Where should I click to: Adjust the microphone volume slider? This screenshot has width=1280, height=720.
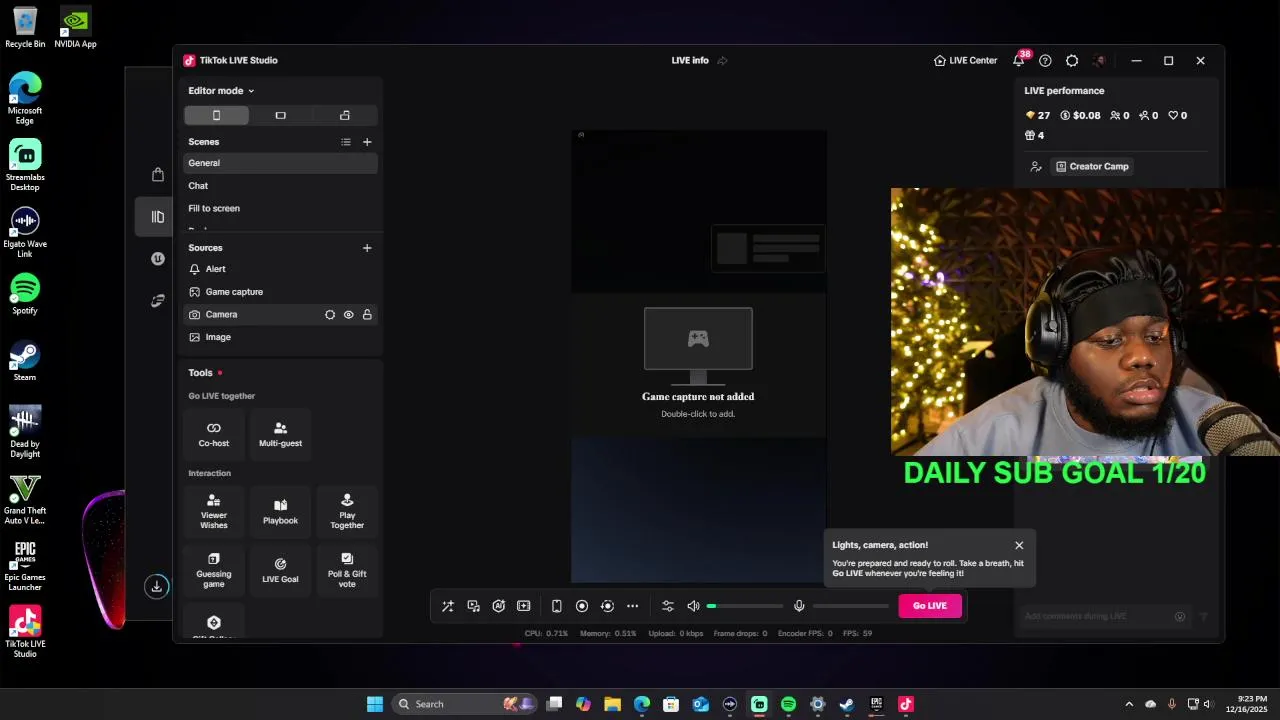coord(850,606)
